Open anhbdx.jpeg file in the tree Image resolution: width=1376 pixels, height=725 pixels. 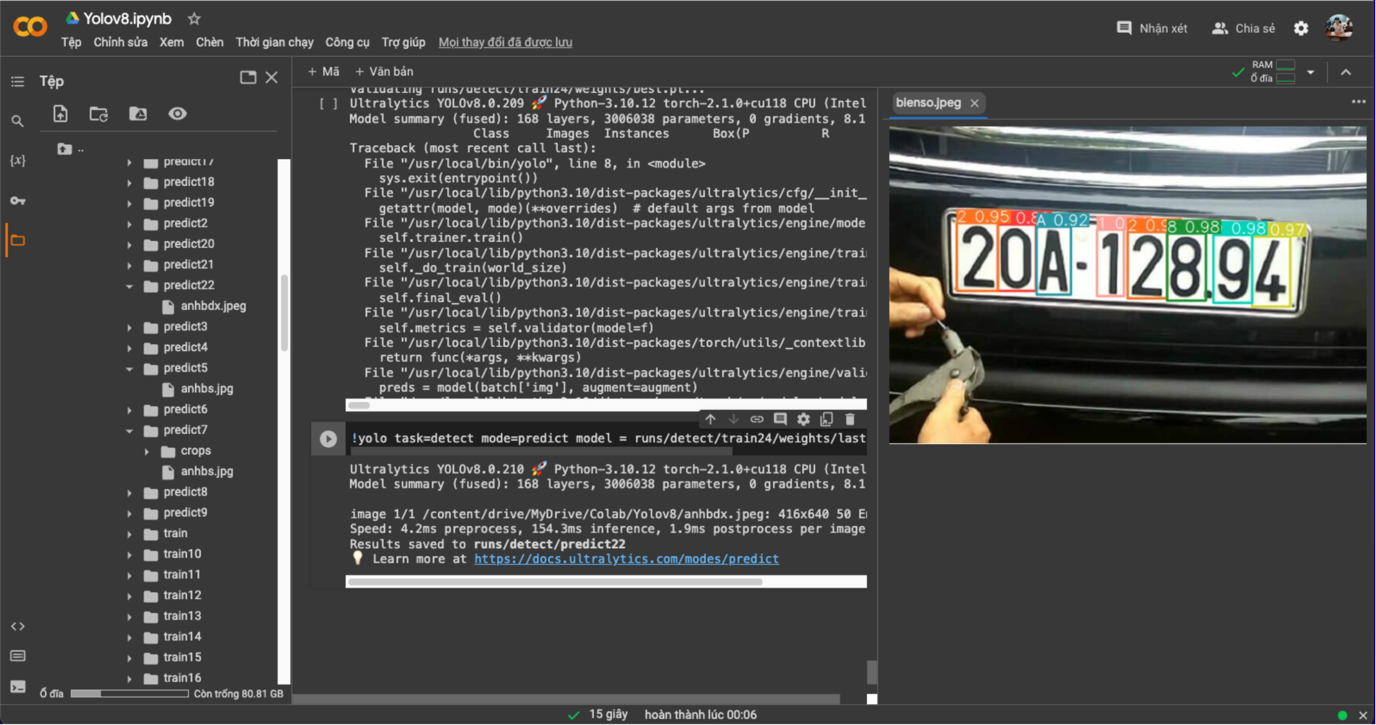click(x=213, y=306)
